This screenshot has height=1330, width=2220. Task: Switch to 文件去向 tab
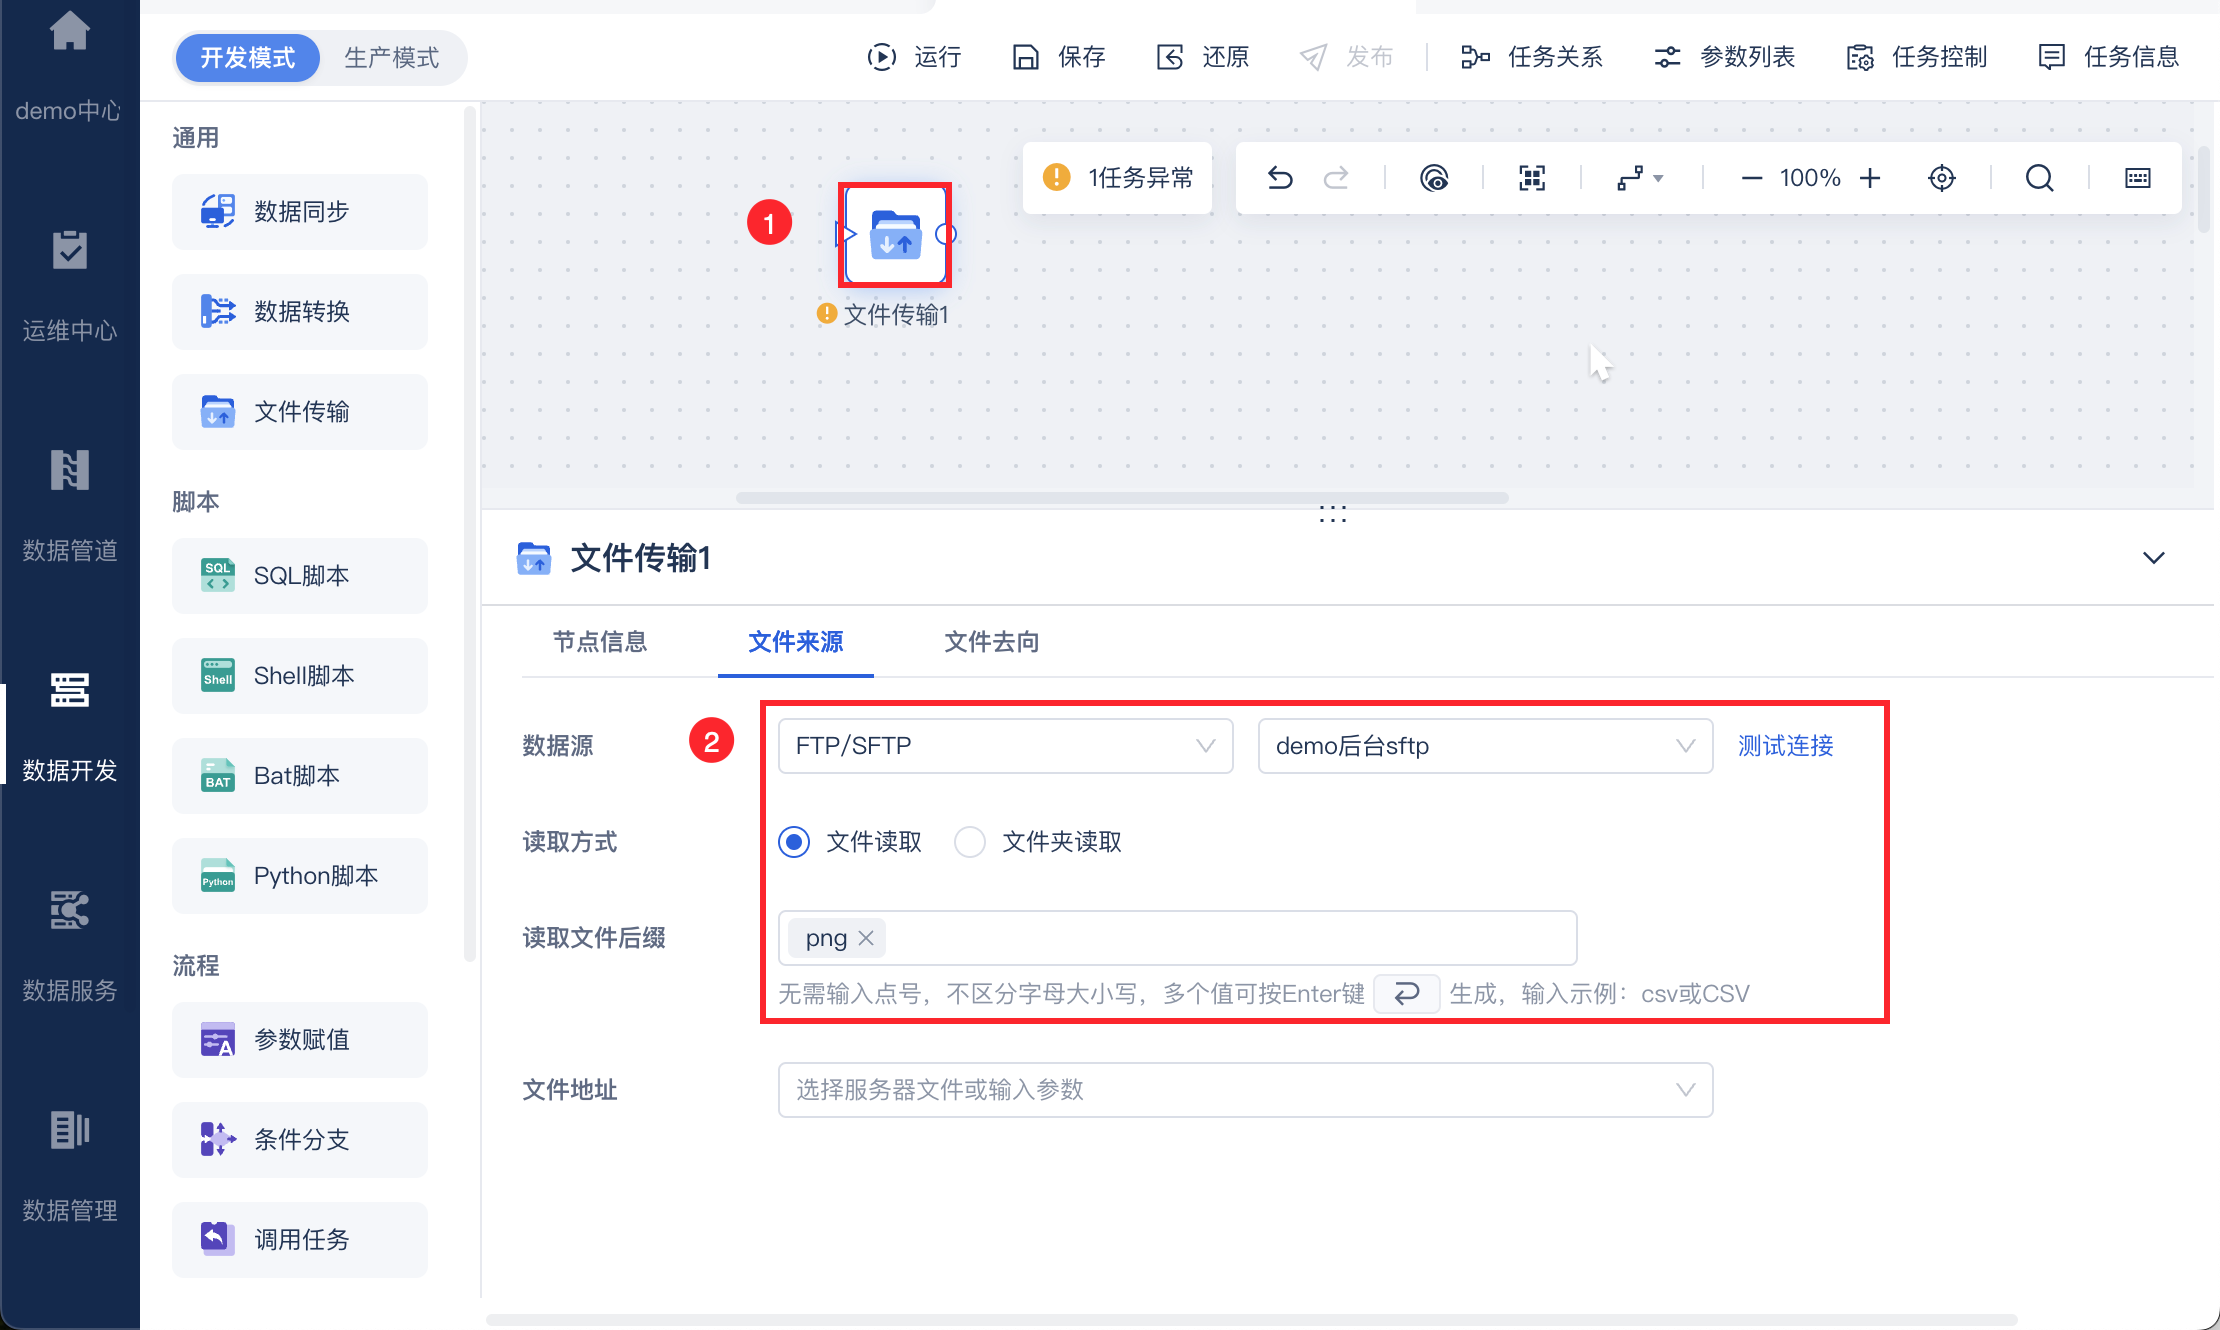991,642
